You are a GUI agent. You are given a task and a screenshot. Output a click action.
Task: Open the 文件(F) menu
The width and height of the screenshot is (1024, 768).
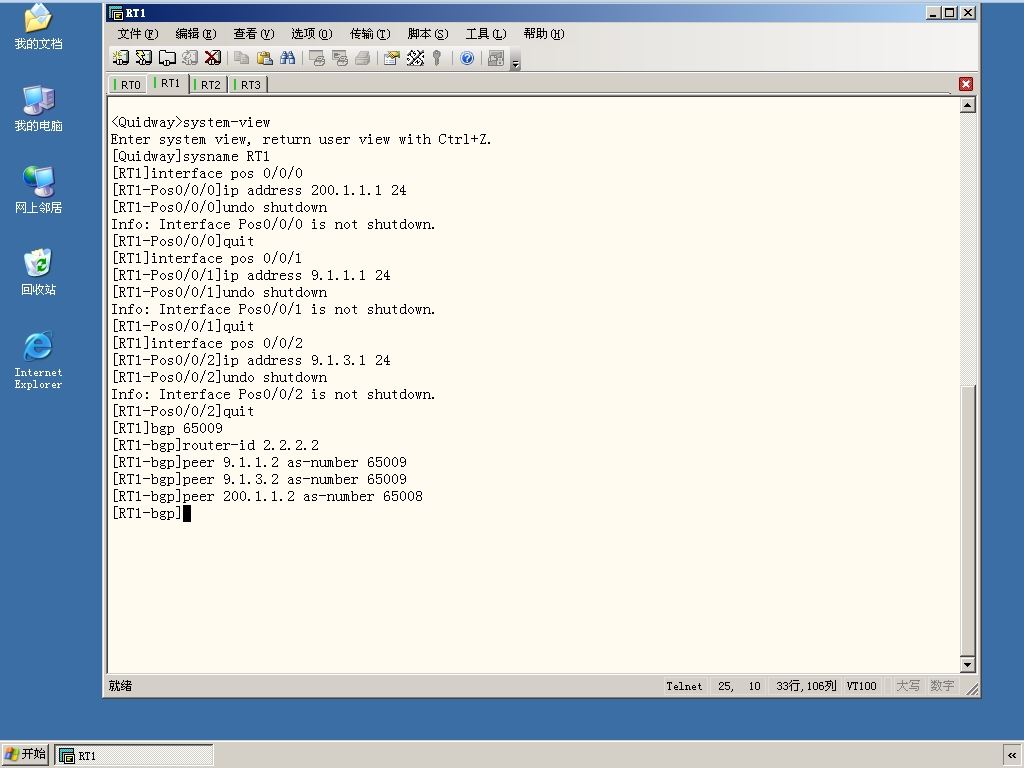click(138, 33)
